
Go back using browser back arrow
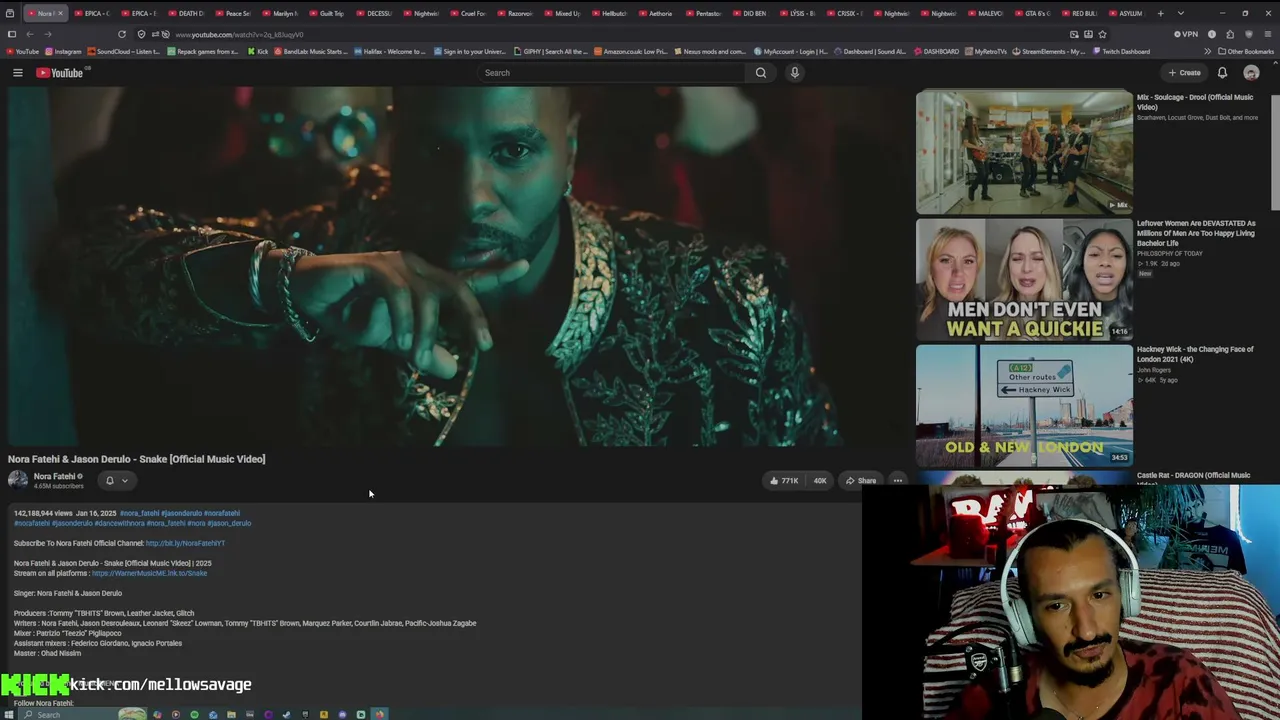click(30, 34)
